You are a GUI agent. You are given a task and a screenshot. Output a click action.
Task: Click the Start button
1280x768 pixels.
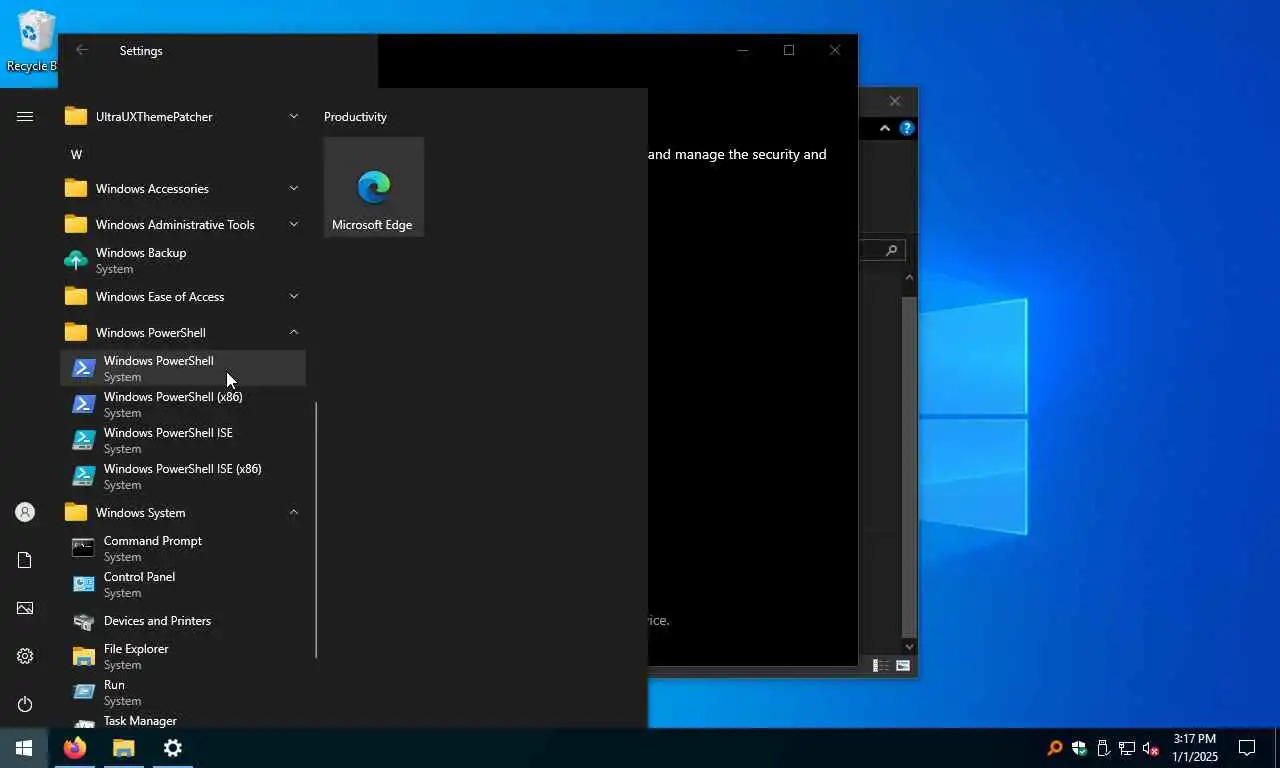[x=24, y=748]
